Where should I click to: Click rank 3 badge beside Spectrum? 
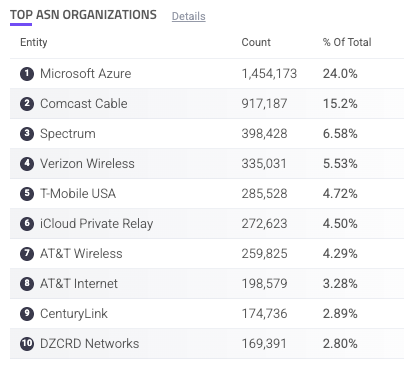27,134
